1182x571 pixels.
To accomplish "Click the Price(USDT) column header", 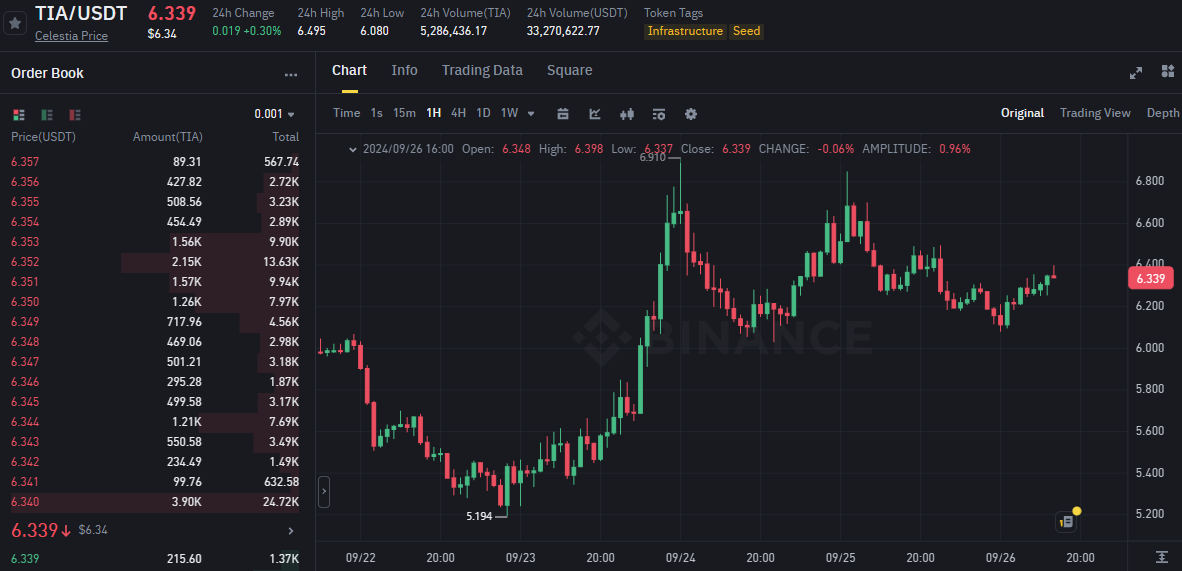I will click(x=44, y=137).
